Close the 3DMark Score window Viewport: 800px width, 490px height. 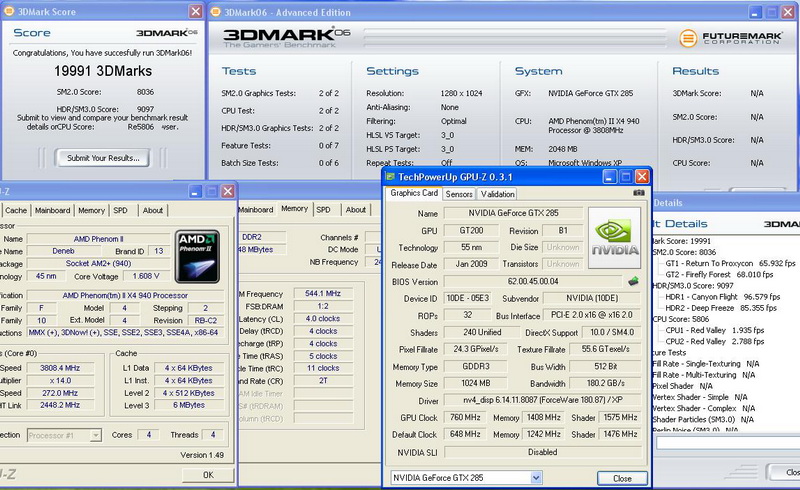(x=195, y=11)
